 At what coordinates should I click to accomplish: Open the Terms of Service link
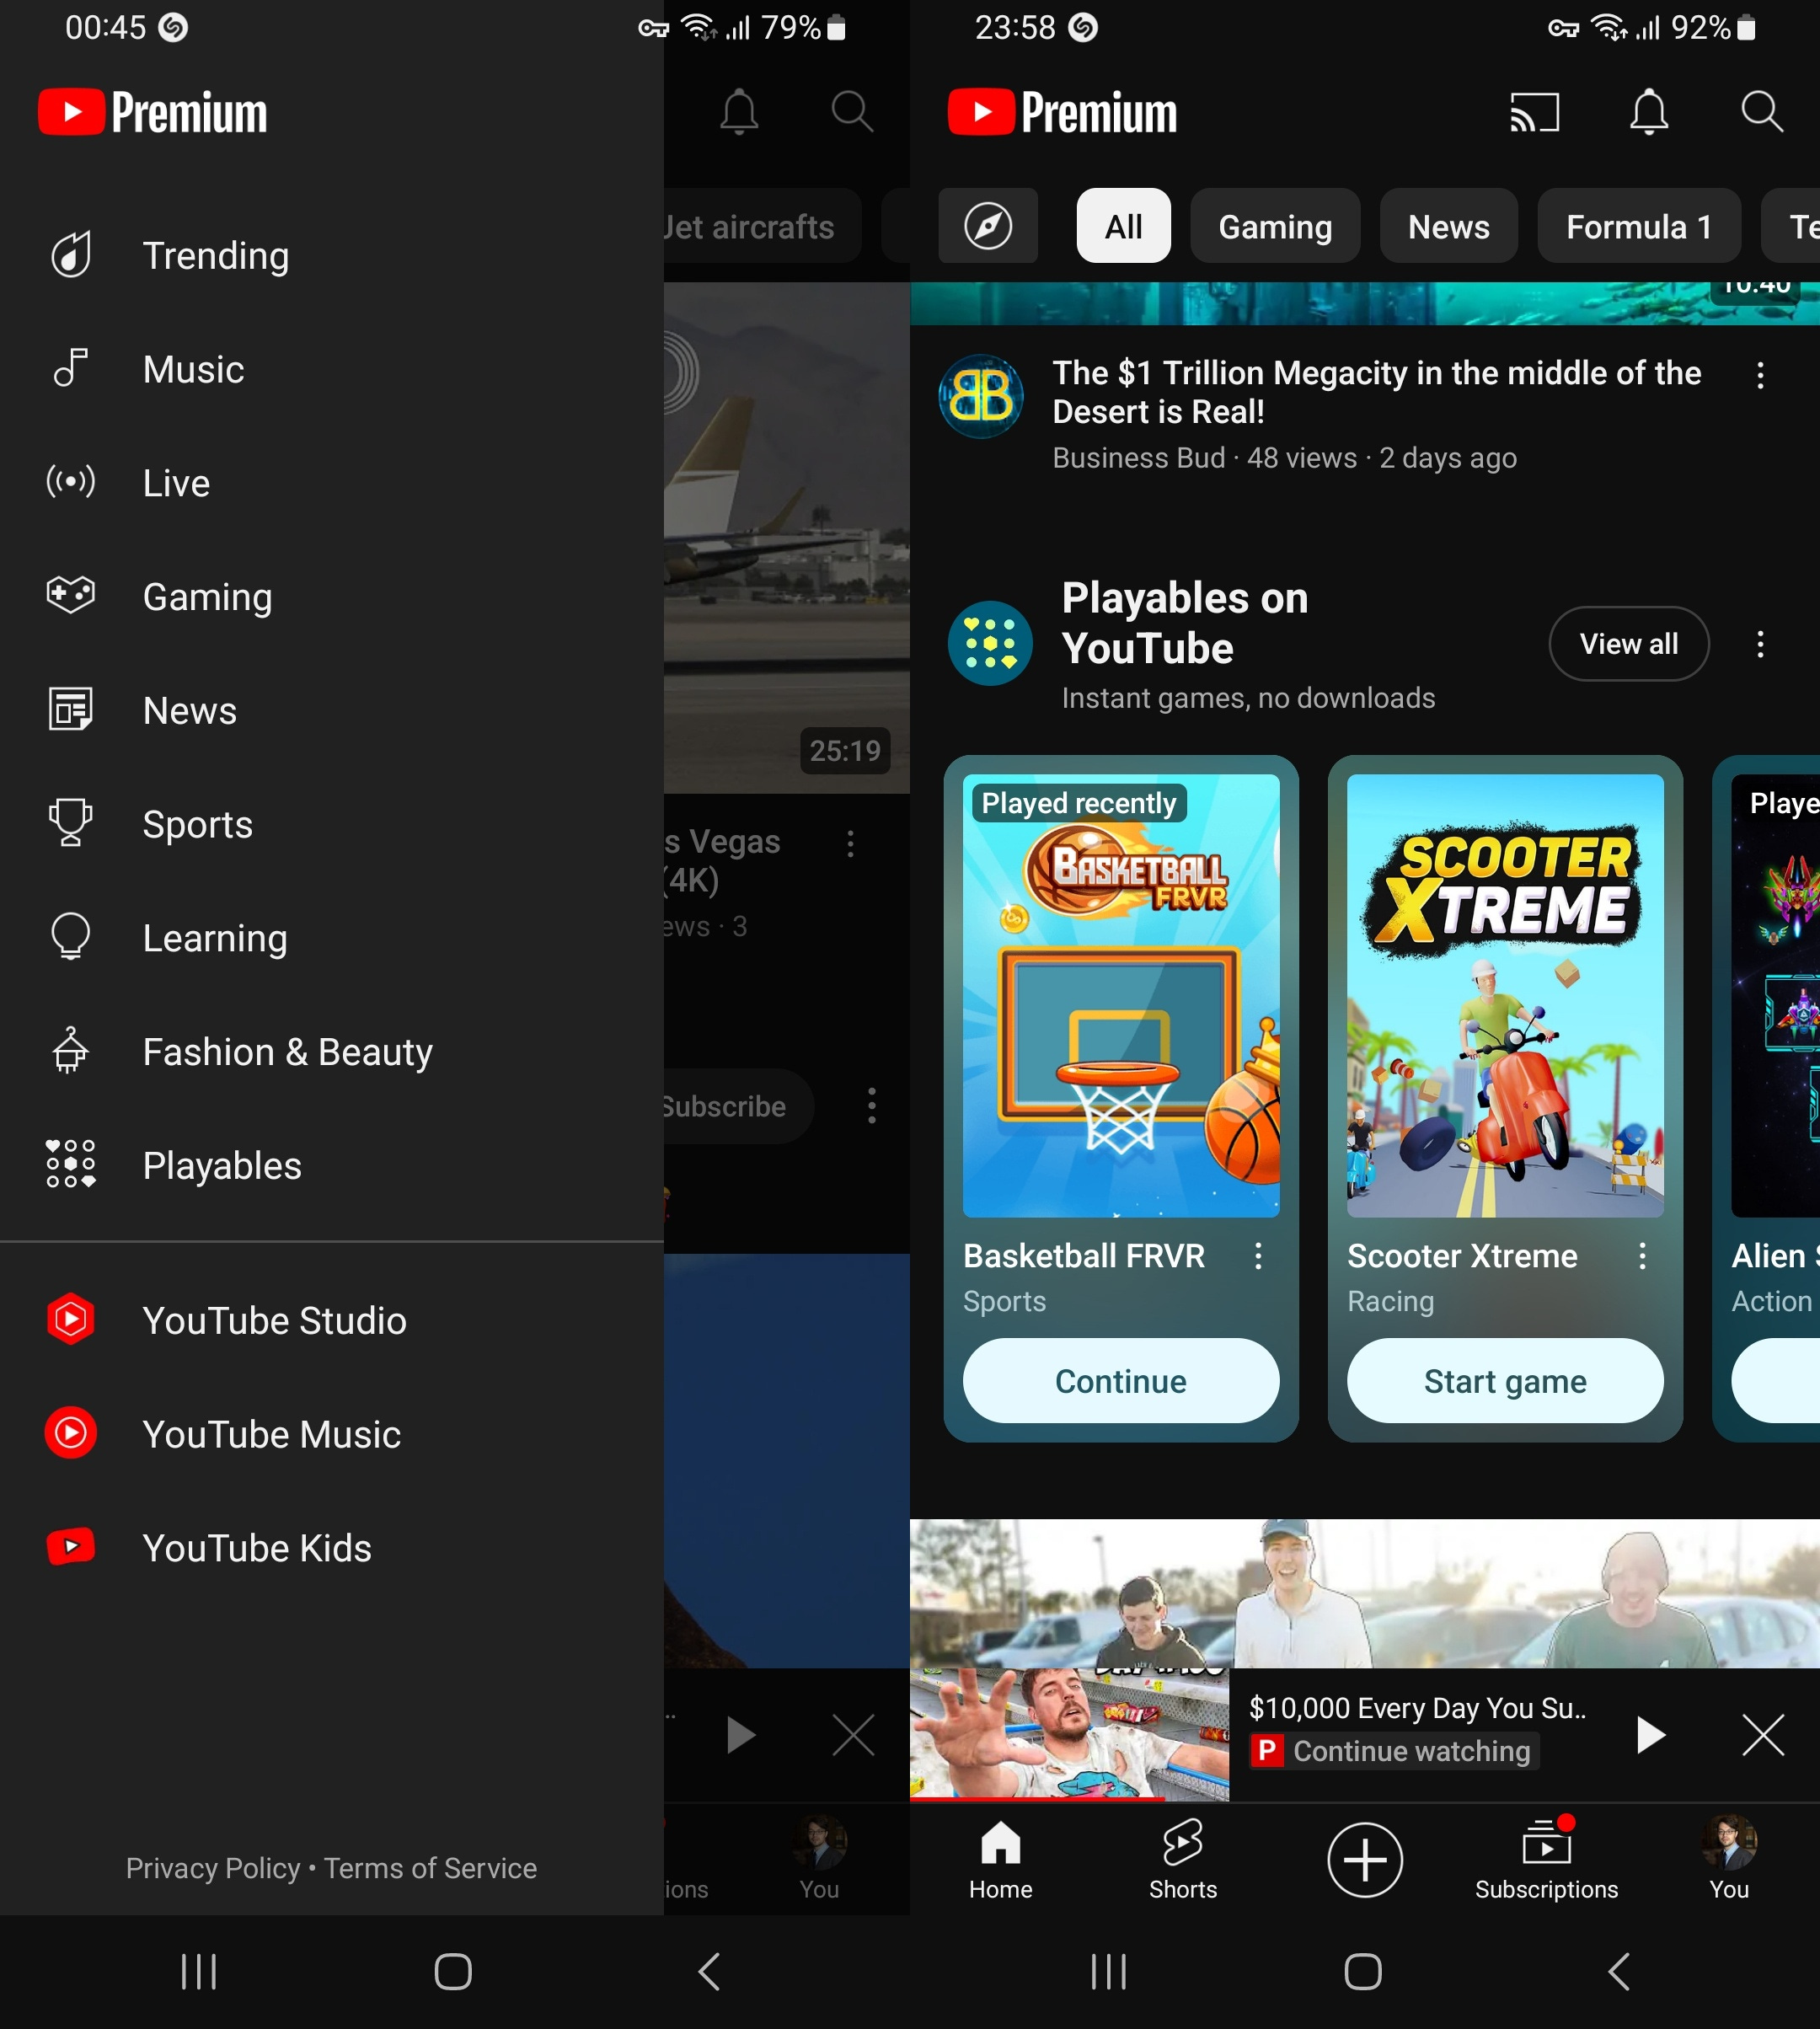(431, 1868)
